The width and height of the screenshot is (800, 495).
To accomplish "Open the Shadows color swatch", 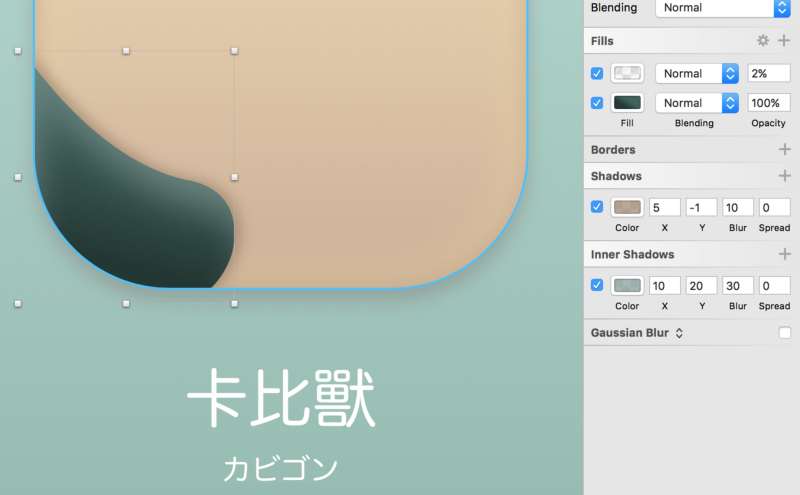I will [x=627, y=207].
